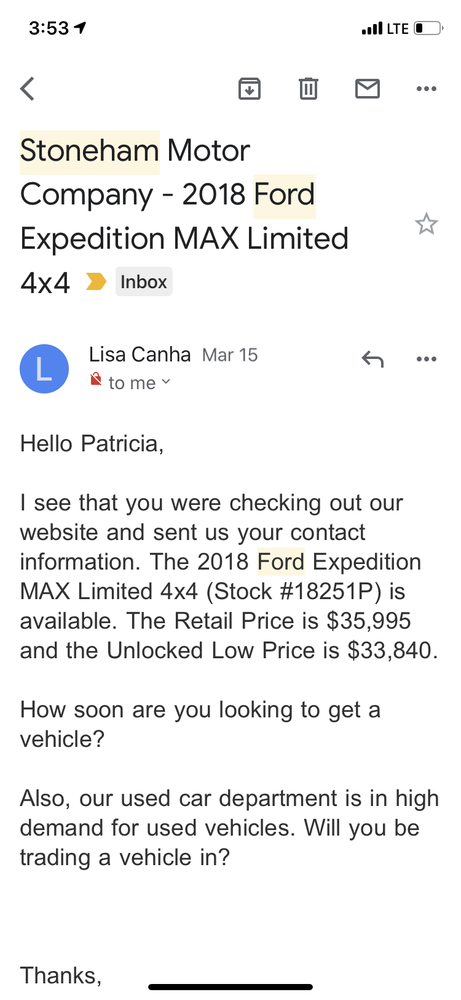Viewport: 461px width, 1000px height.
Task: Tap the highlighted Stoneham search term
Action: coord(89,152)
